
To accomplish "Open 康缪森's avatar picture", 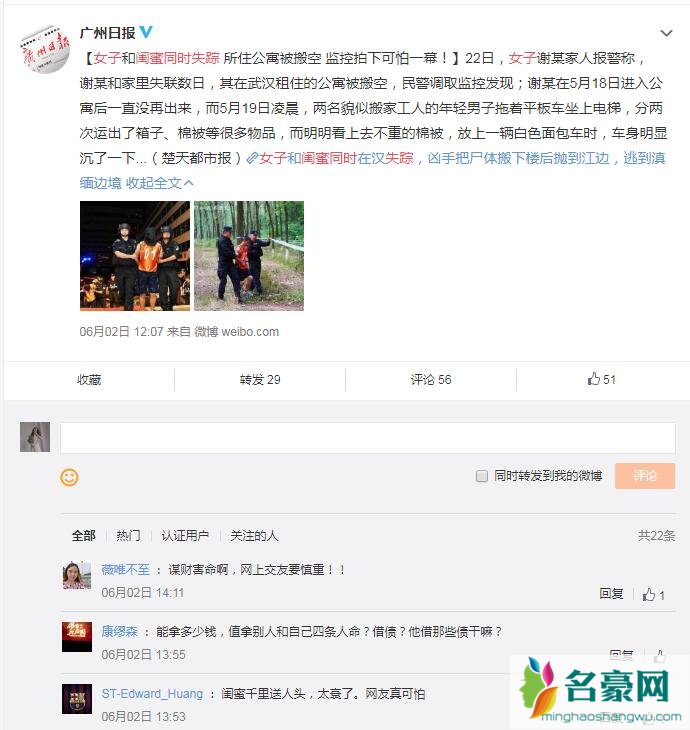I will tap(77, 637).
